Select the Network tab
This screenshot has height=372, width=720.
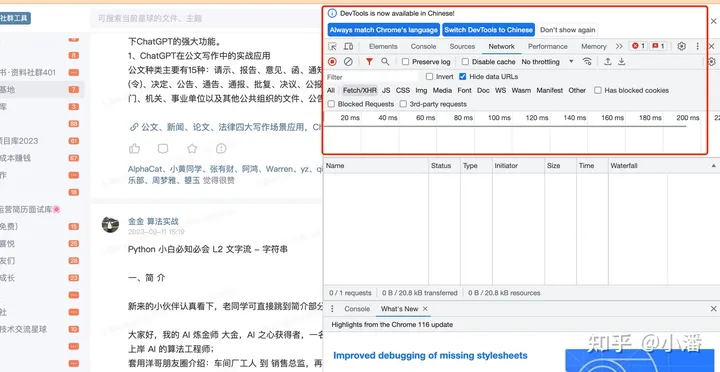coord(501,46)
